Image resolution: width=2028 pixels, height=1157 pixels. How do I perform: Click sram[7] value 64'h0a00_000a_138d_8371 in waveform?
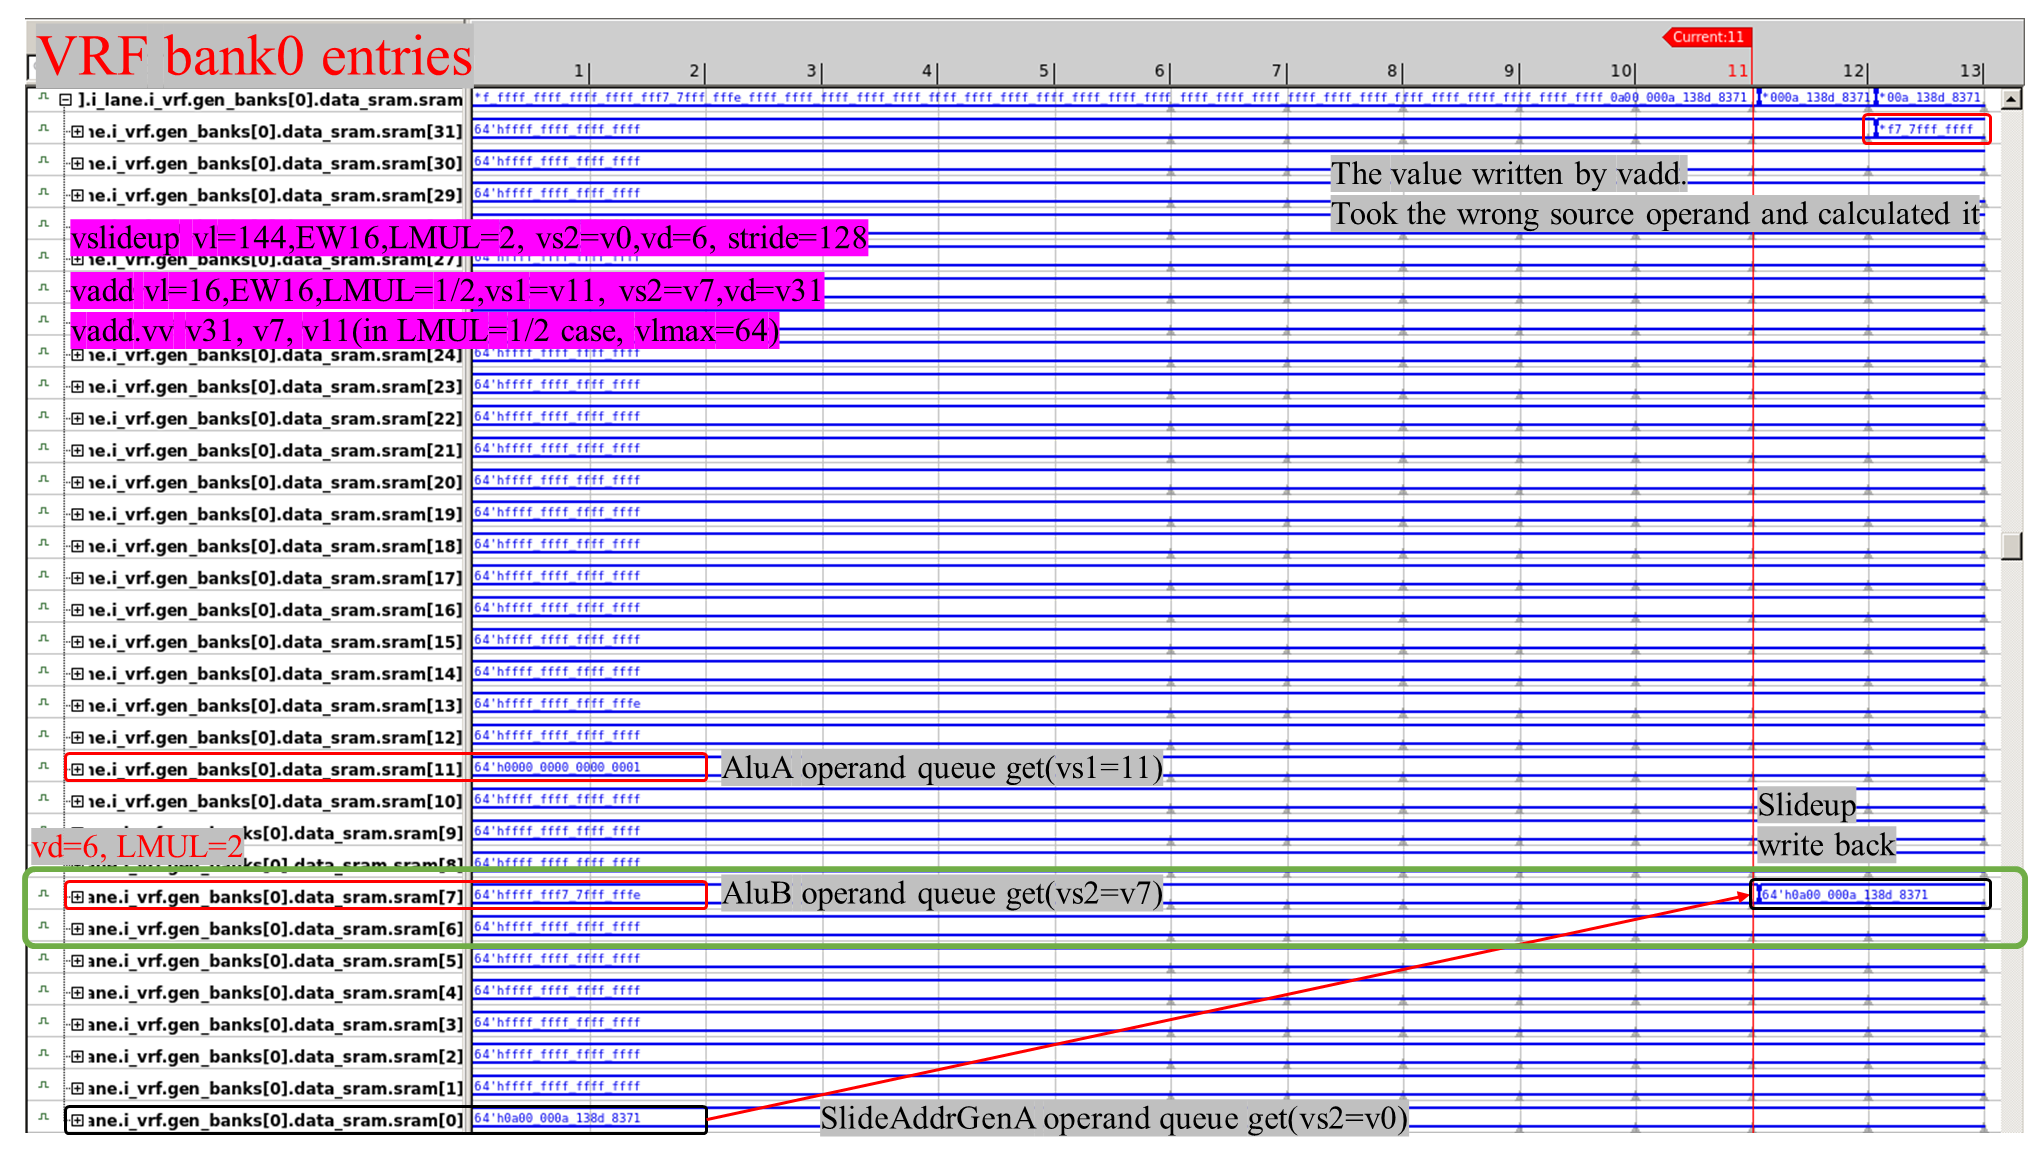point(1846,895)
